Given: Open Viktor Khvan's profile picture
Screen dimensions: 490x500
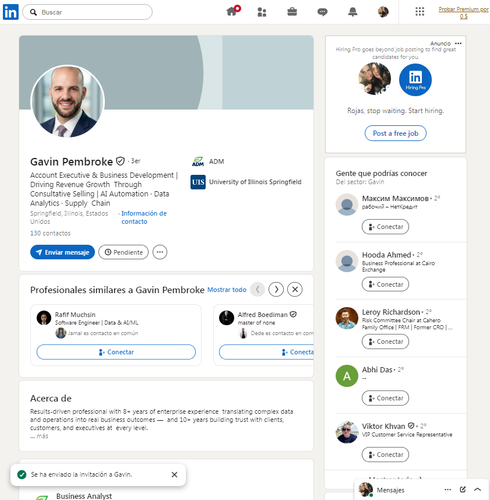Looking at the screenshot, I should pyautogui.click(x=347, y=432).
